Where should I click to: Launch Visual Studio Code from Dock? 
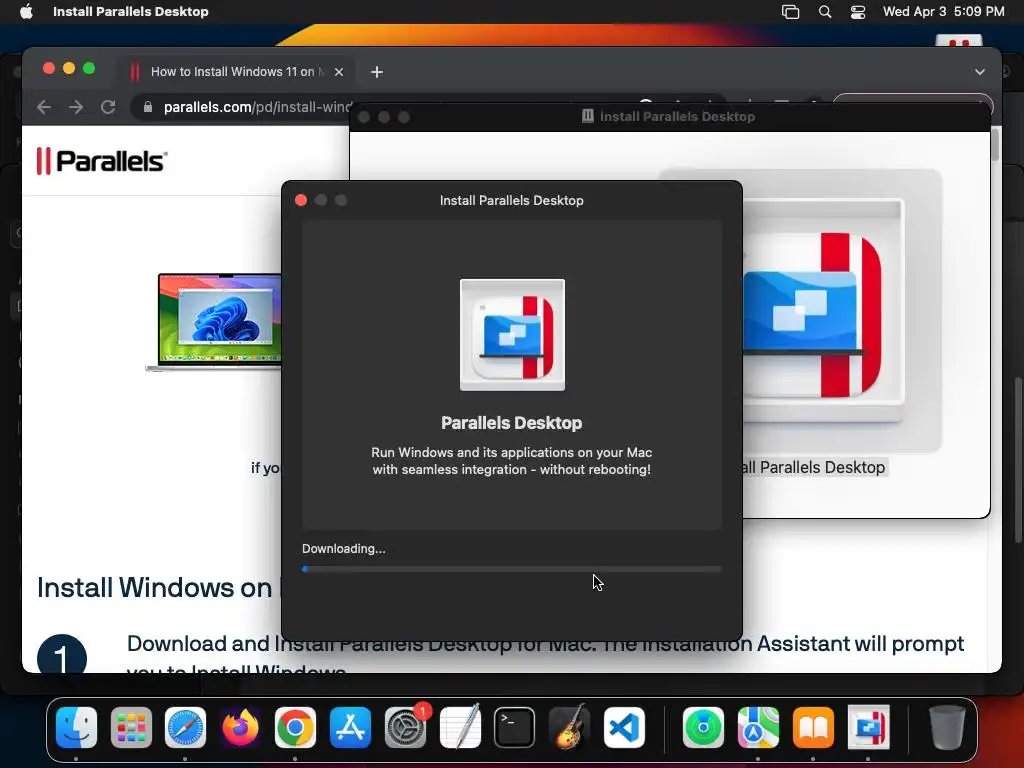(624, 727)
